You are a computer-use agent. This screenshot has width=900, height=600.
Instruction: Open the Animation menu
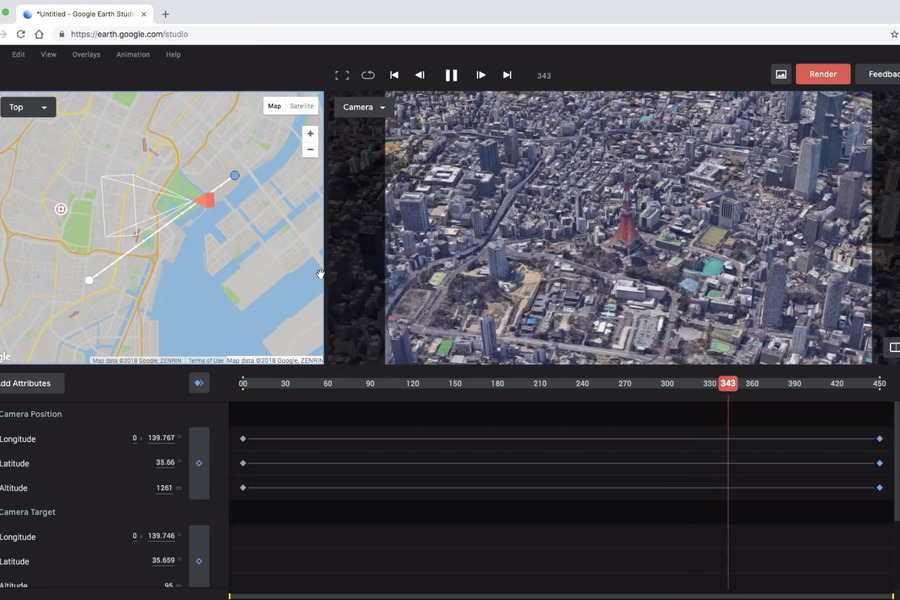[x=133, y=55]
